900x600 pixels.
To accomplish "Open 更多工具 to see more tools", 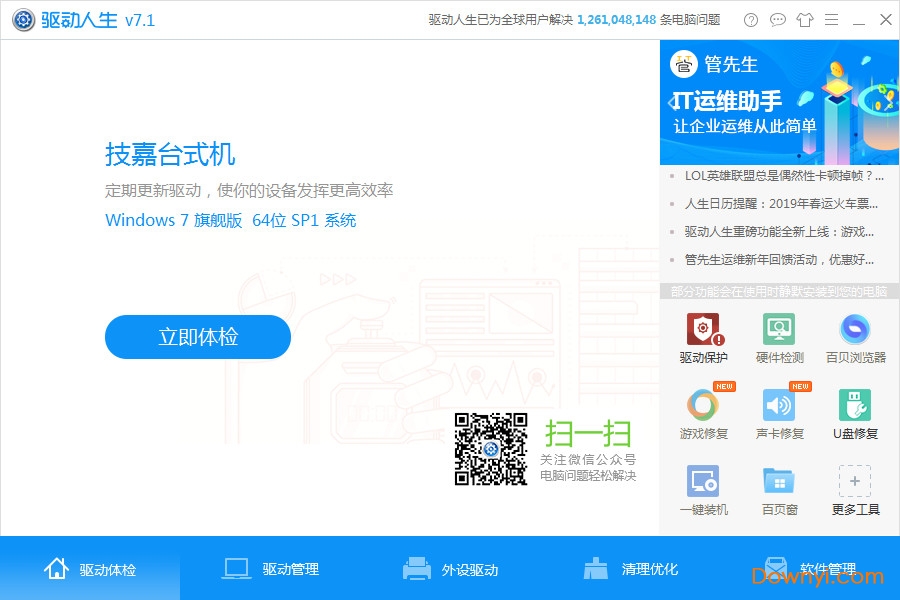I will click(x=855, y=490).
